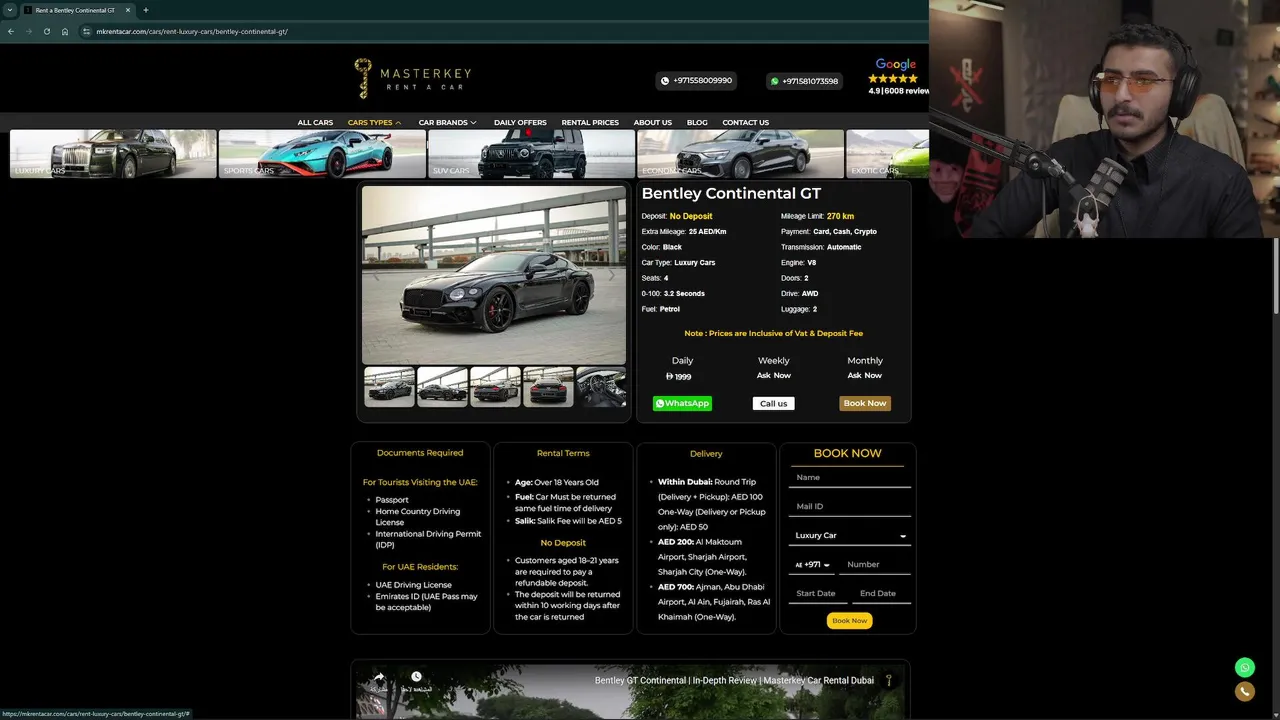The width and height of the screenshot is (1280, 720).
Task: Open site information icon in address bar
Action: point(87,31)
